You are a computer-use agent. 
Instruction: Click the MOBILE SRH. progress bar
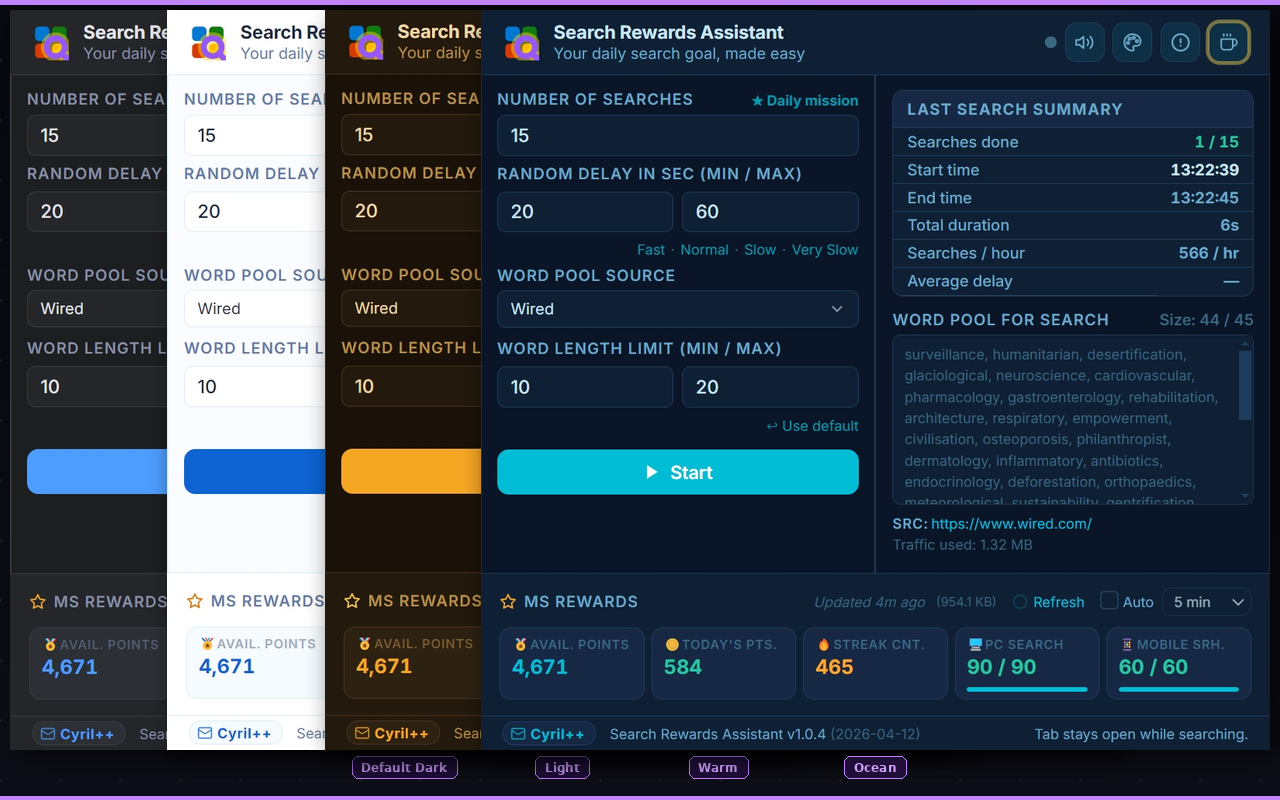coord(1179,689)
